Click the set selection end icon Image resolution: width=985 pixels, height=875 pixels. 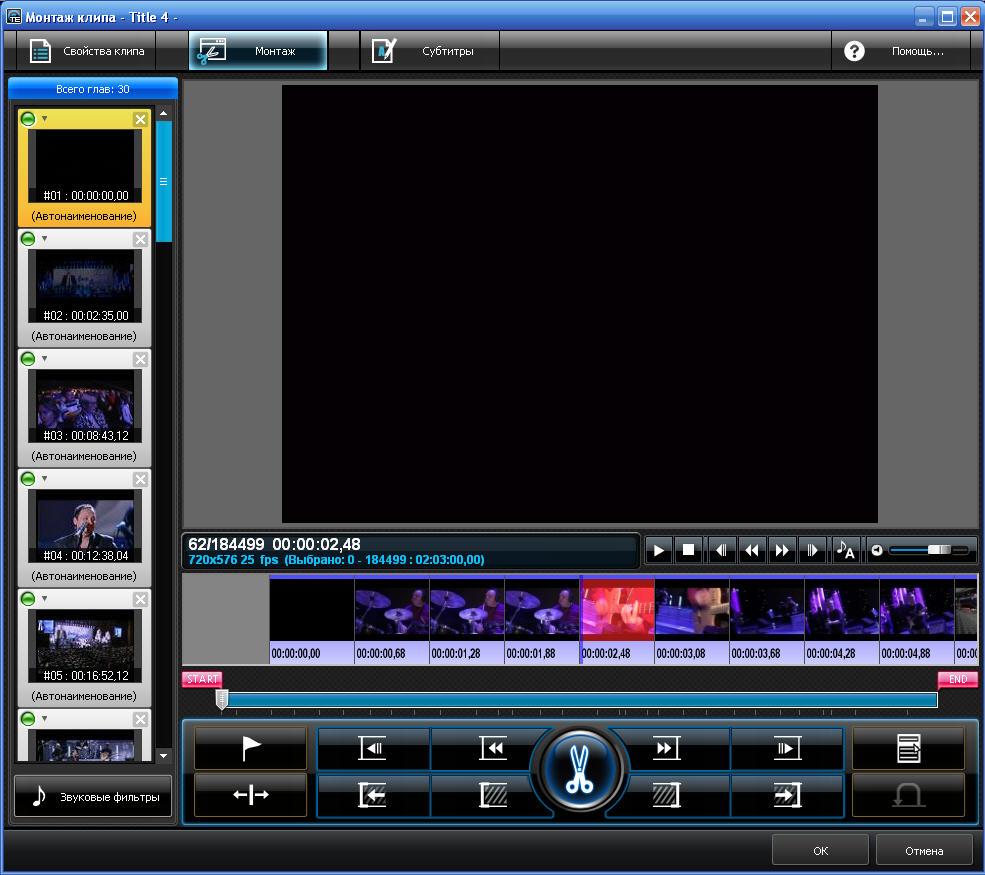[x=786, y=795]
